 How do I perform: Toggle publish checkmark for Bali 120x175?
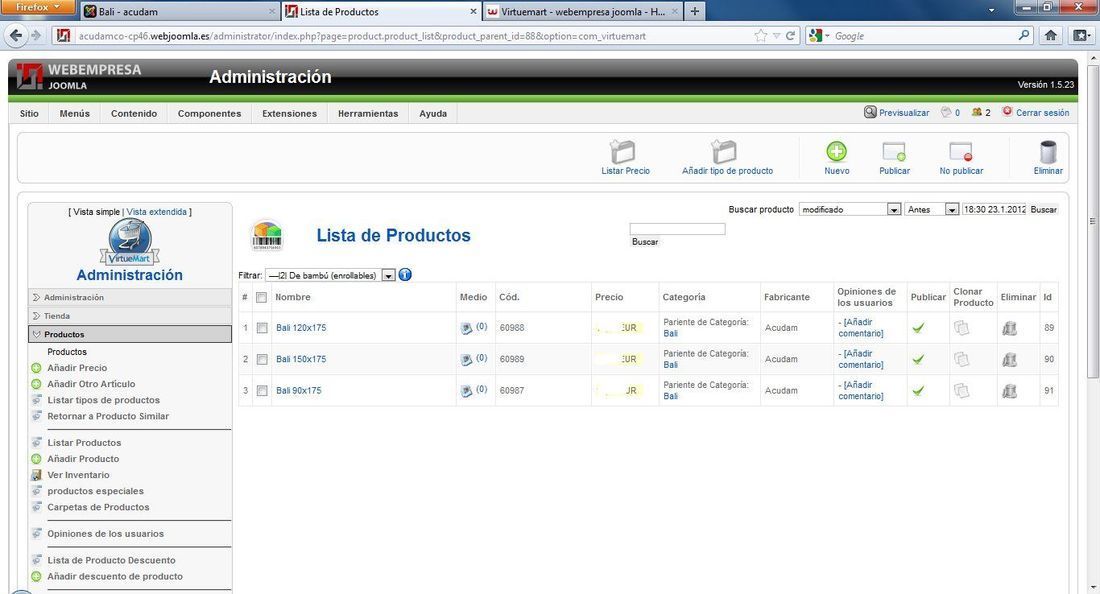918,328
